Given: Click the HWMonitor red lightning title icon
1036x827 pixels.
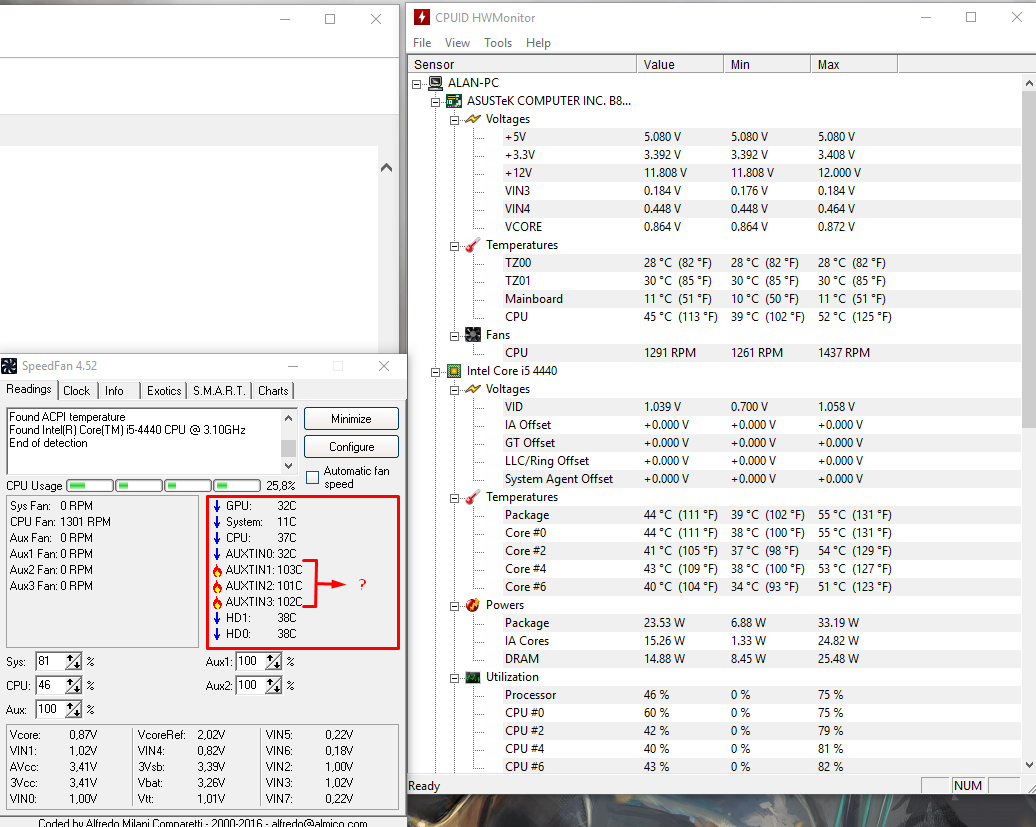Looking at the screenshot, I should [422, 18].
